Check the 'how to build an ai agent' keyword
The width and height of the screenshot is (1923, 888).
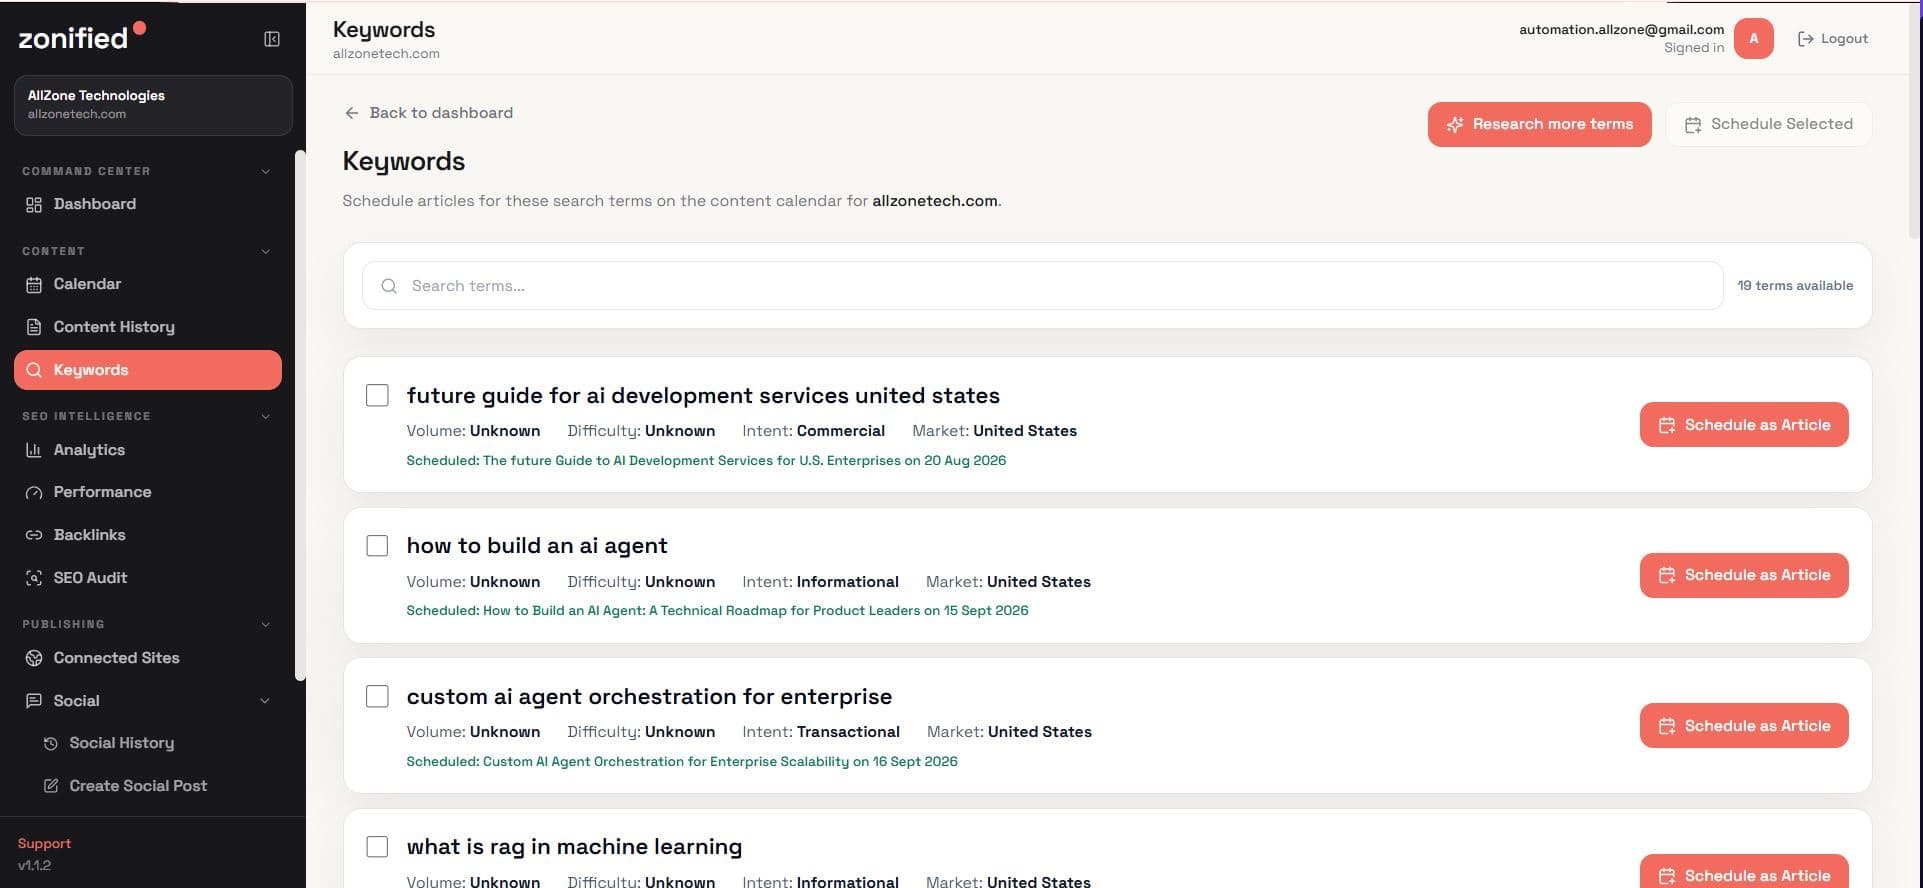(377, 546)
